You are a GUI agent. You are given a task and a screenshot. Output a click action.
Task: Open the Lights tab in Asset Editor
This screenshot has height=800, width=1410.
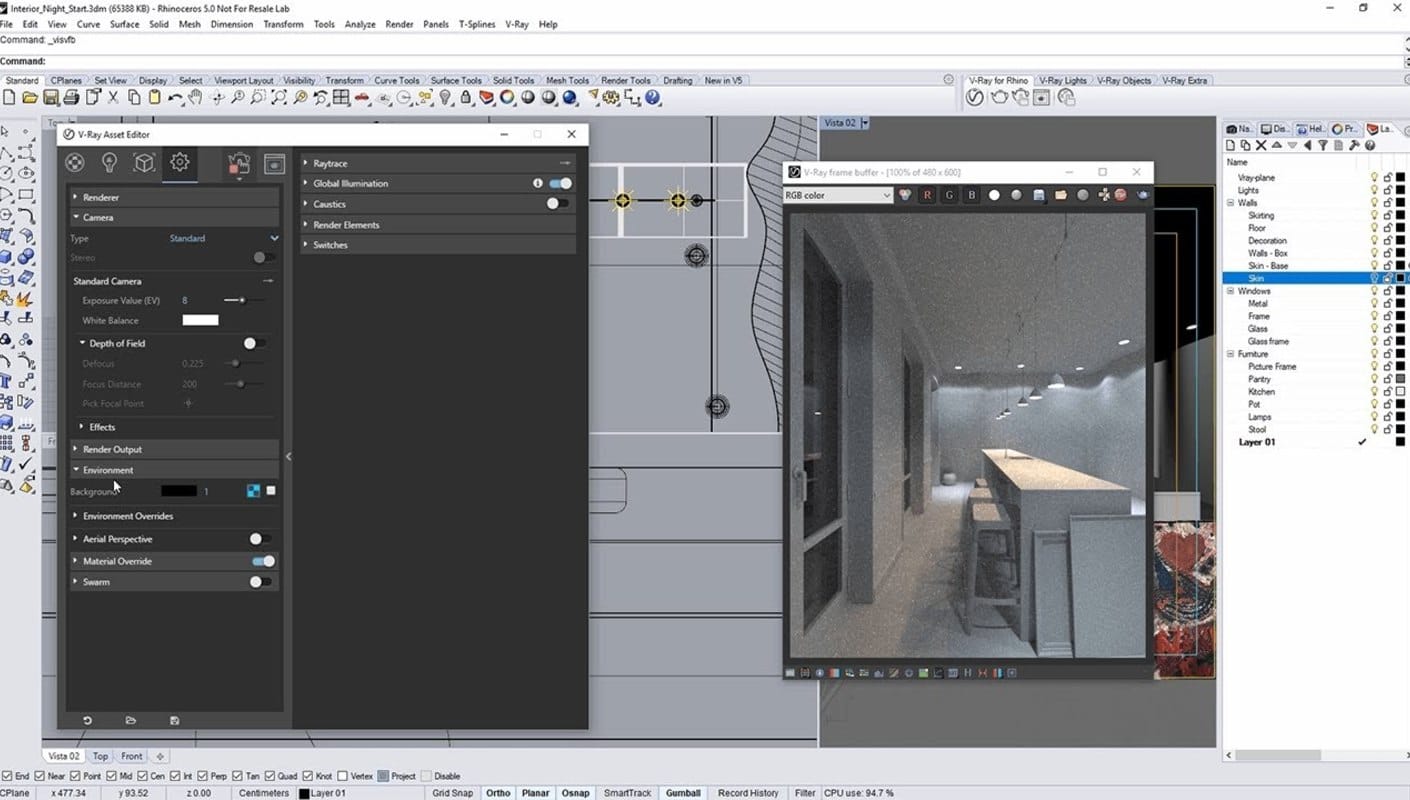click(110, 163)
